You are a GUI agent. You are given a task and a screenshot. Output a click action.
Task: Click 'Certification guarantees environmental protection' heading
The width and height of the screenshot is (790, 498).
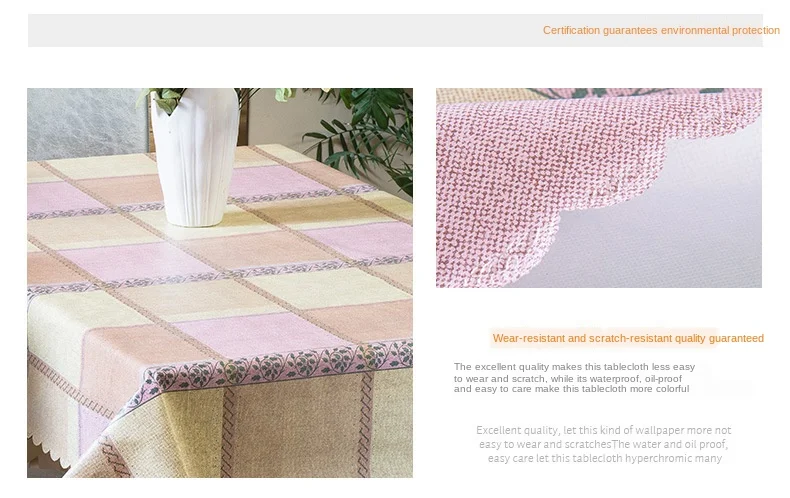pyautogui.click(x=661, y=30)
